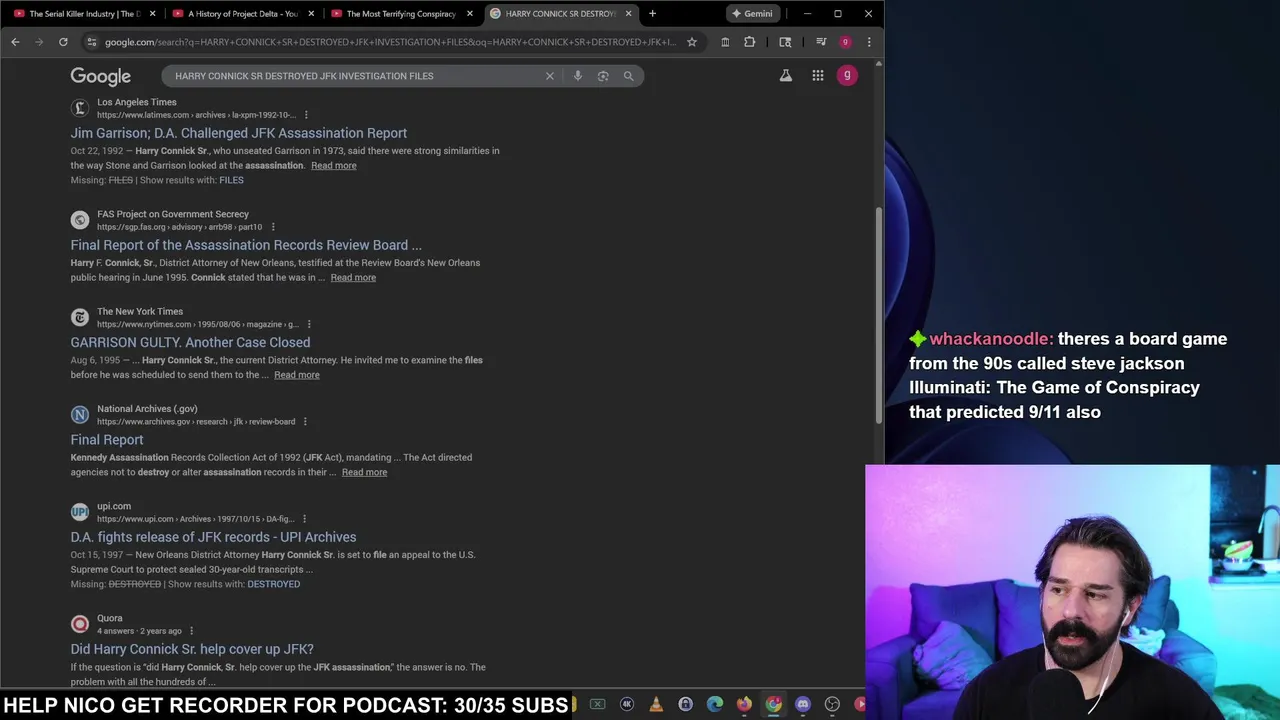The width and height of the screenshot is (1280, 720).
Task: Submit the search with the magnifier icon
Action: [628, 76]
